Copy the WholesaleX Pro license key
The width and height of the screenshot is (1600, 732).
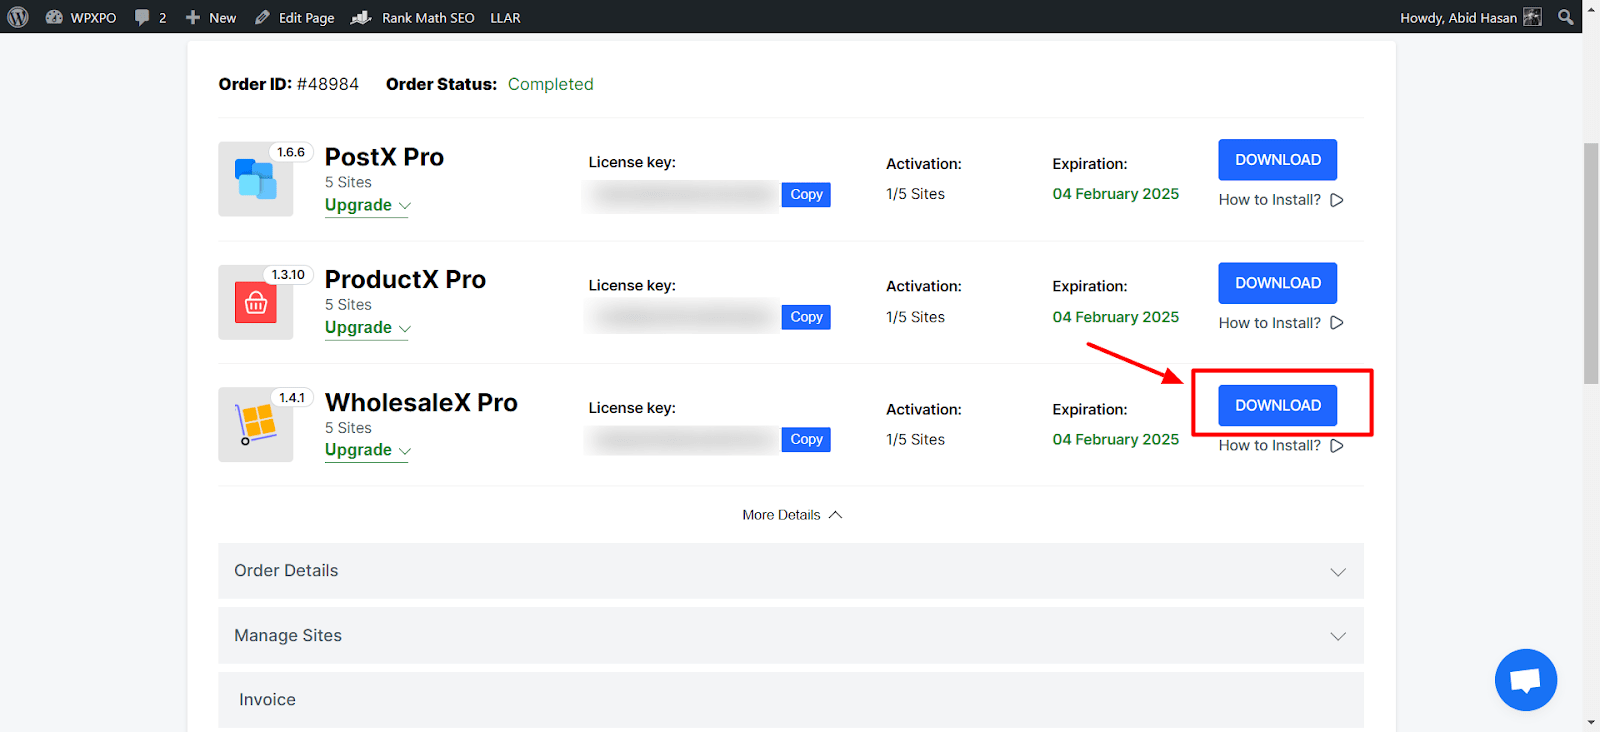pos(806,439)
